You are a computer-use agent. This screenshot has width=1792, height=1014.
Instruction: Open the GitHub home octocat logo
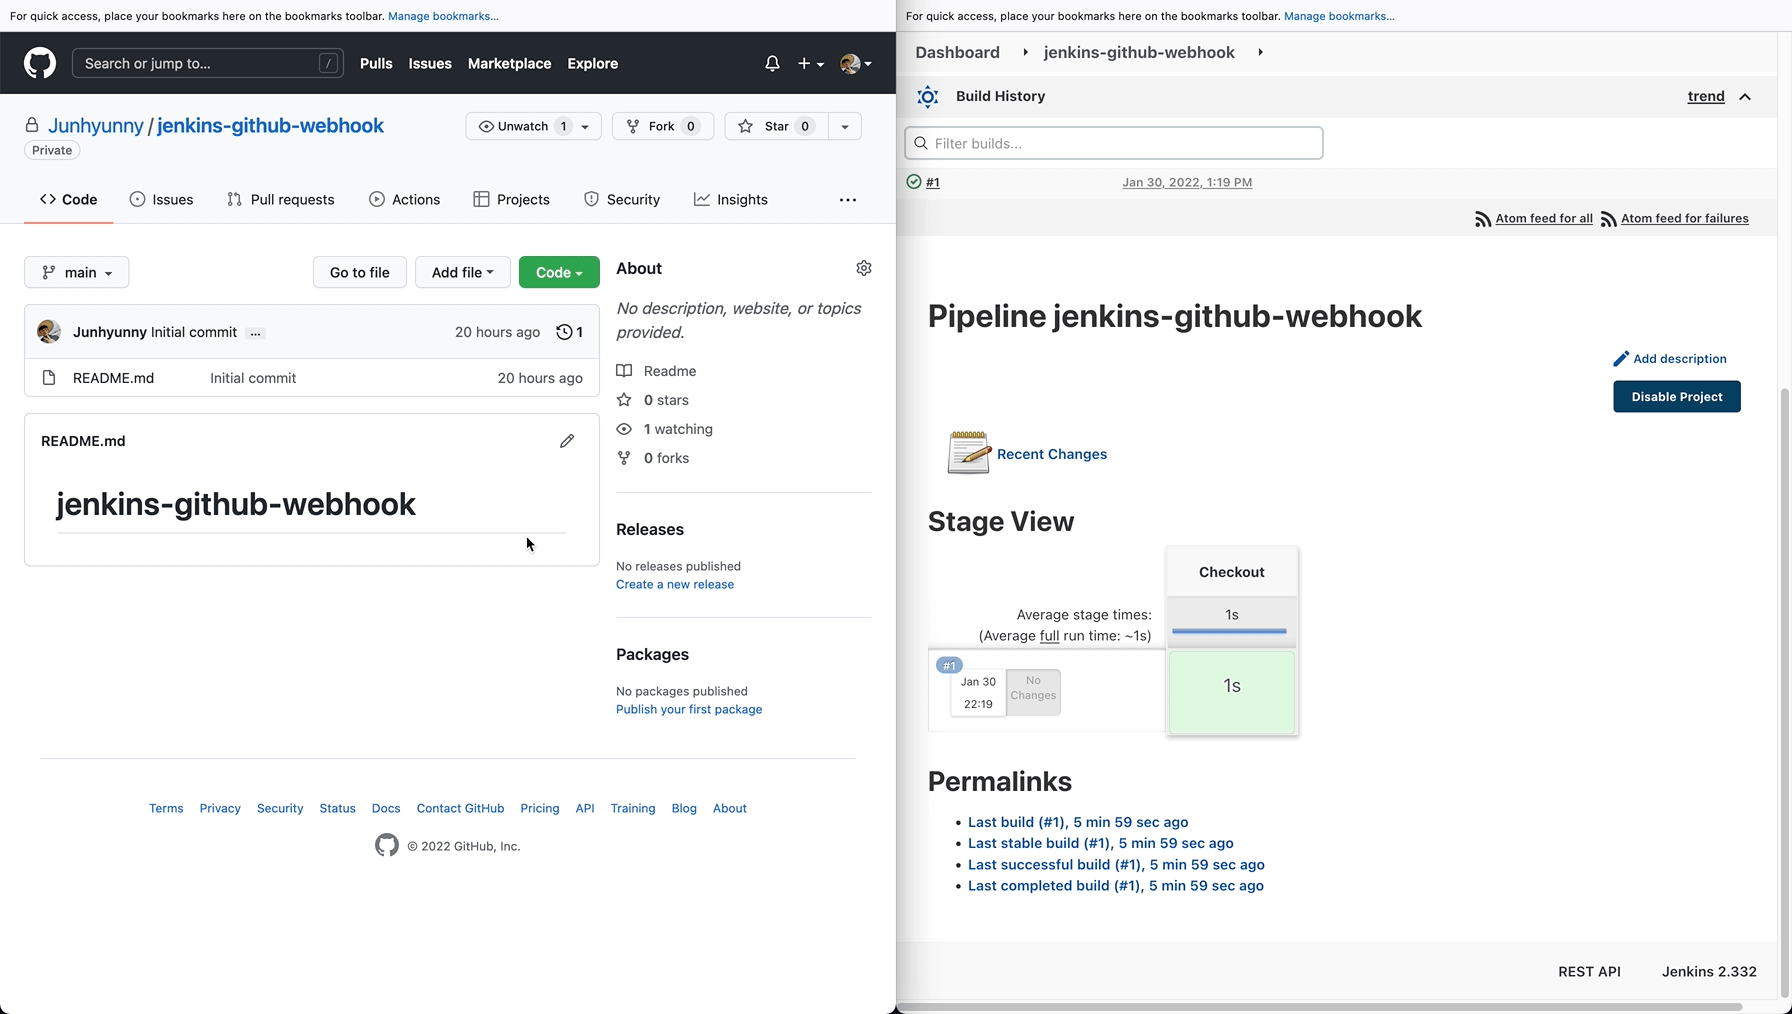(40, 63)
